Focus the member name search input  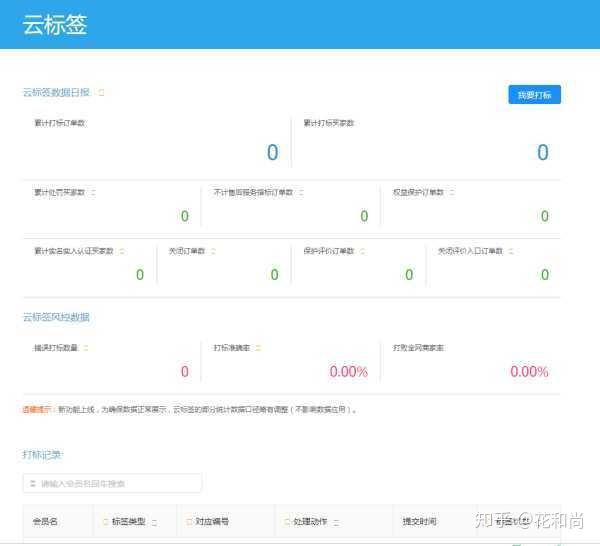pyautogui.click(x=112, y=484)
